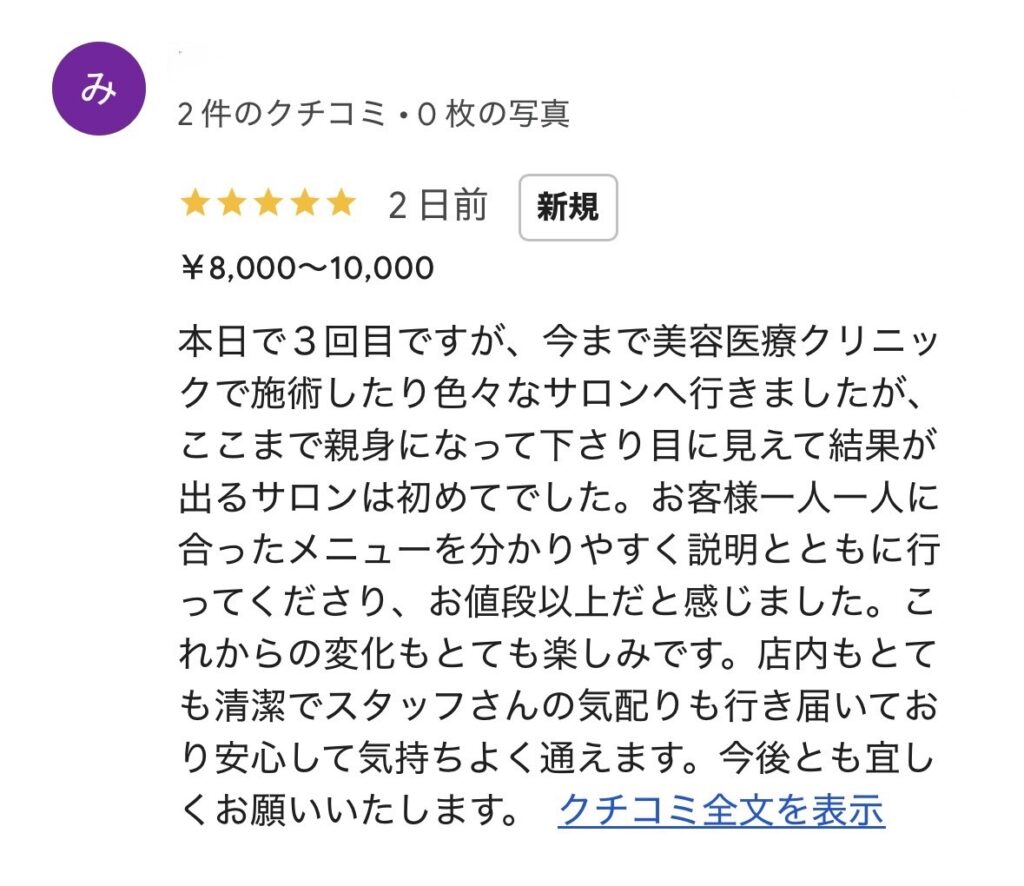
Task: Select the fifth yellow rating star
Action: tap(341, 203)
